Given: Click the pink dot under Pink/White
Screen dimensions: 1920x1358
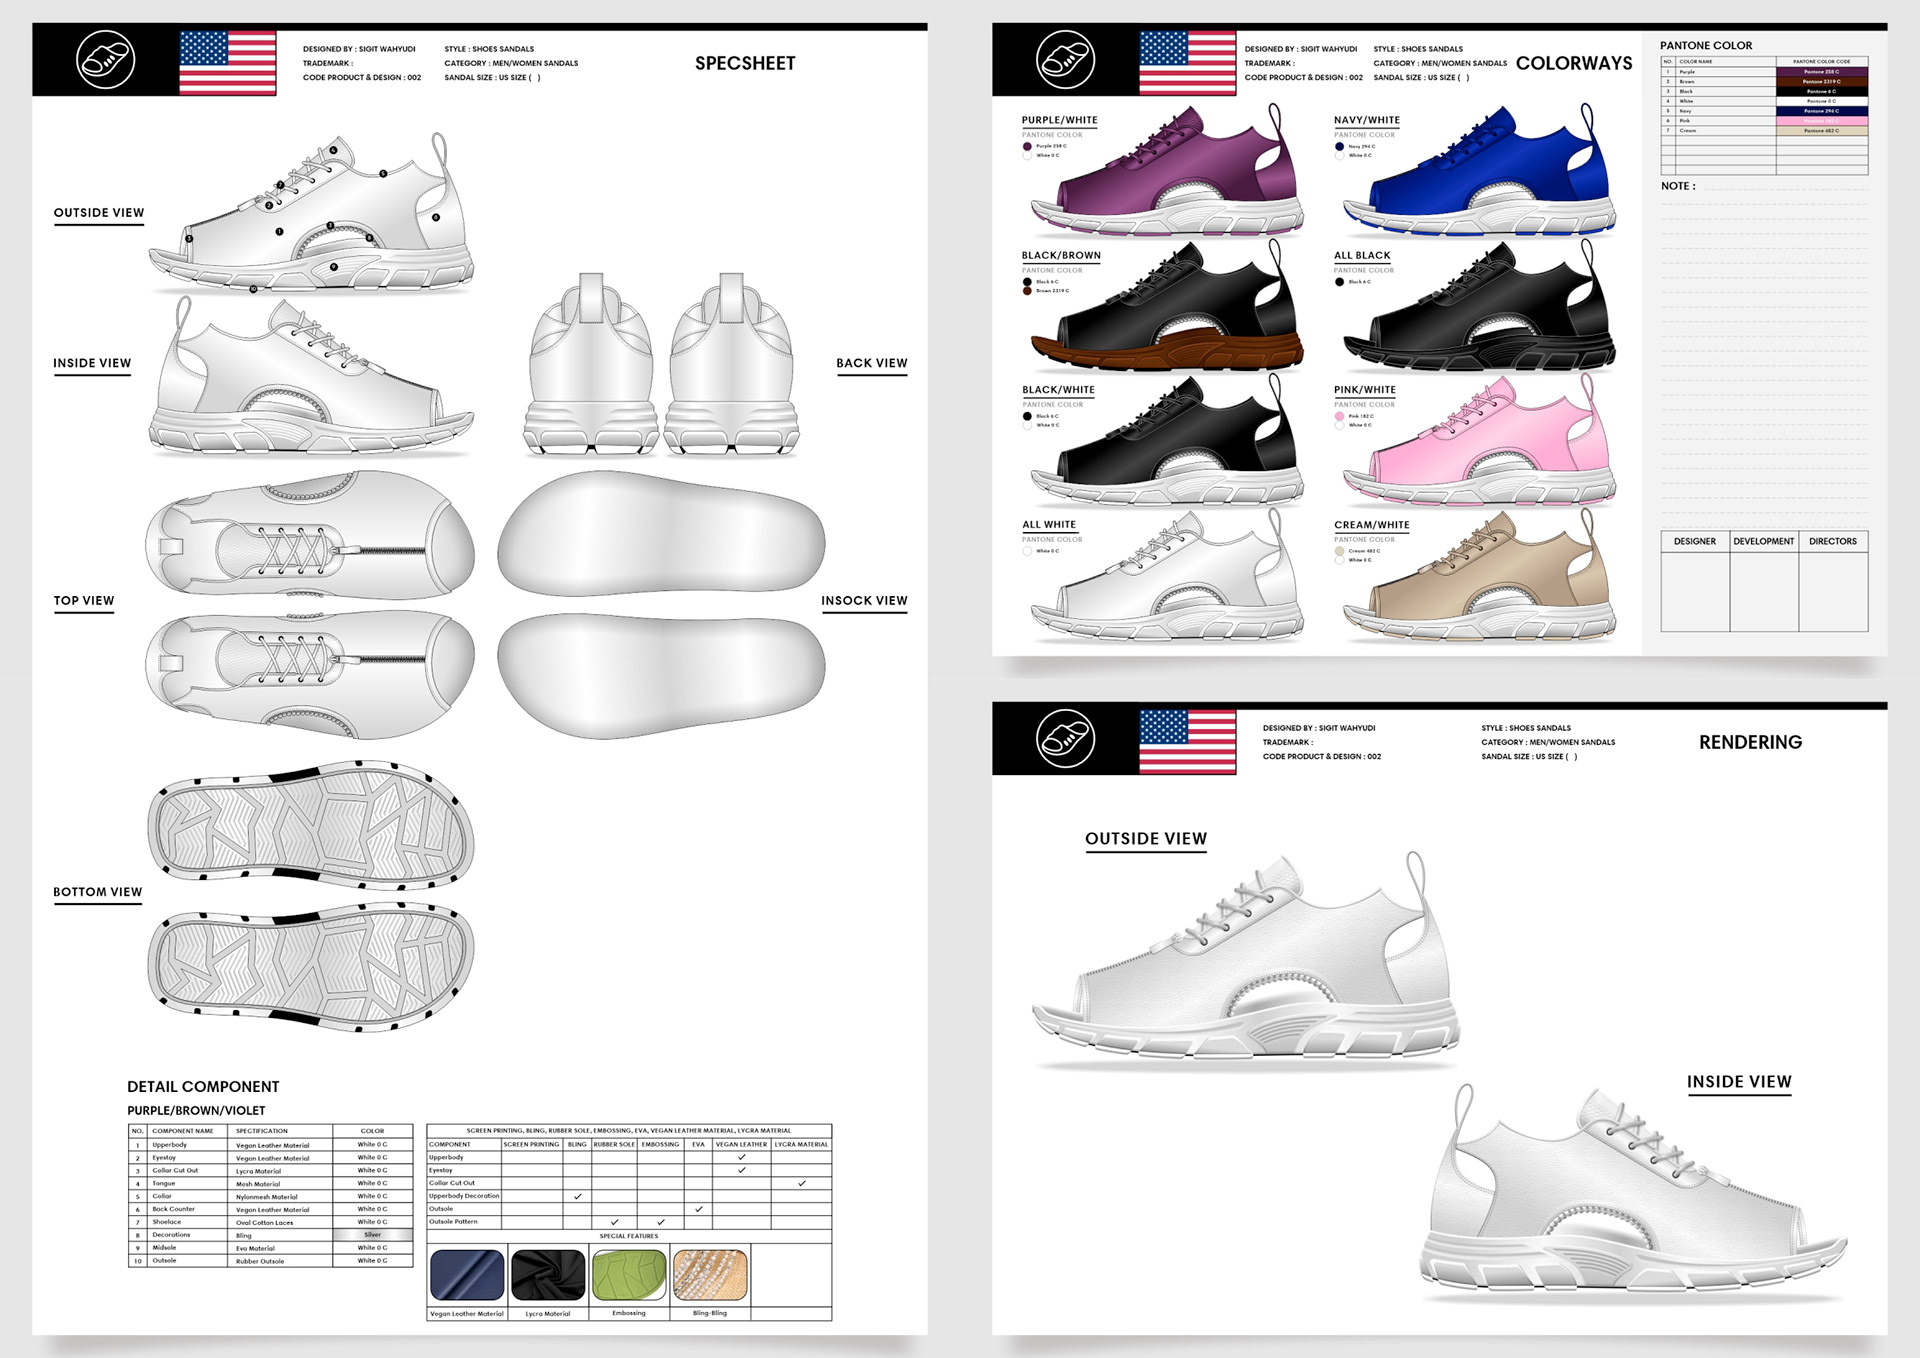Looking at the screenshot, I should [1339, 416].
